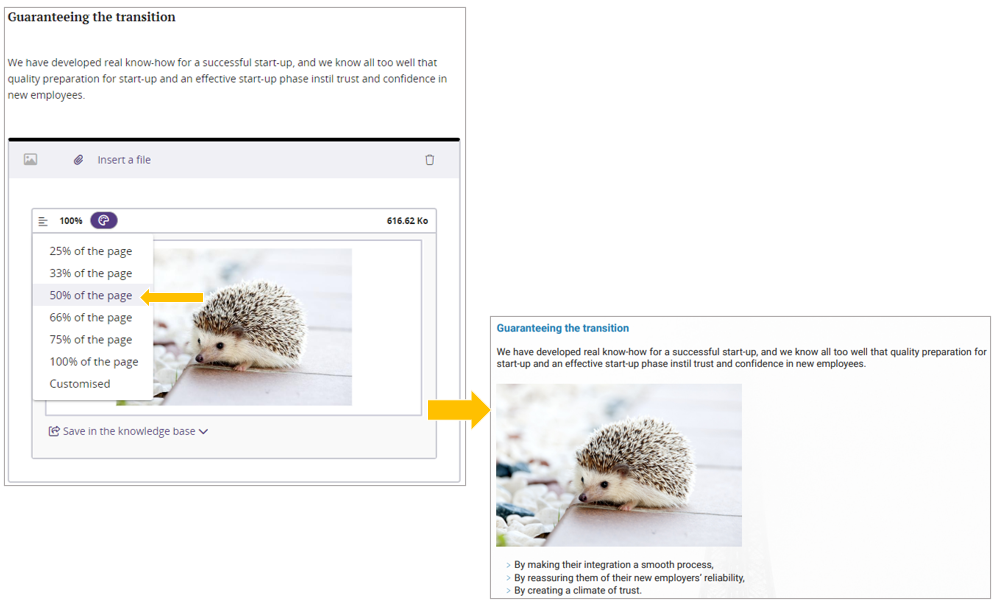Select 75% of the page

click(91, 339)
